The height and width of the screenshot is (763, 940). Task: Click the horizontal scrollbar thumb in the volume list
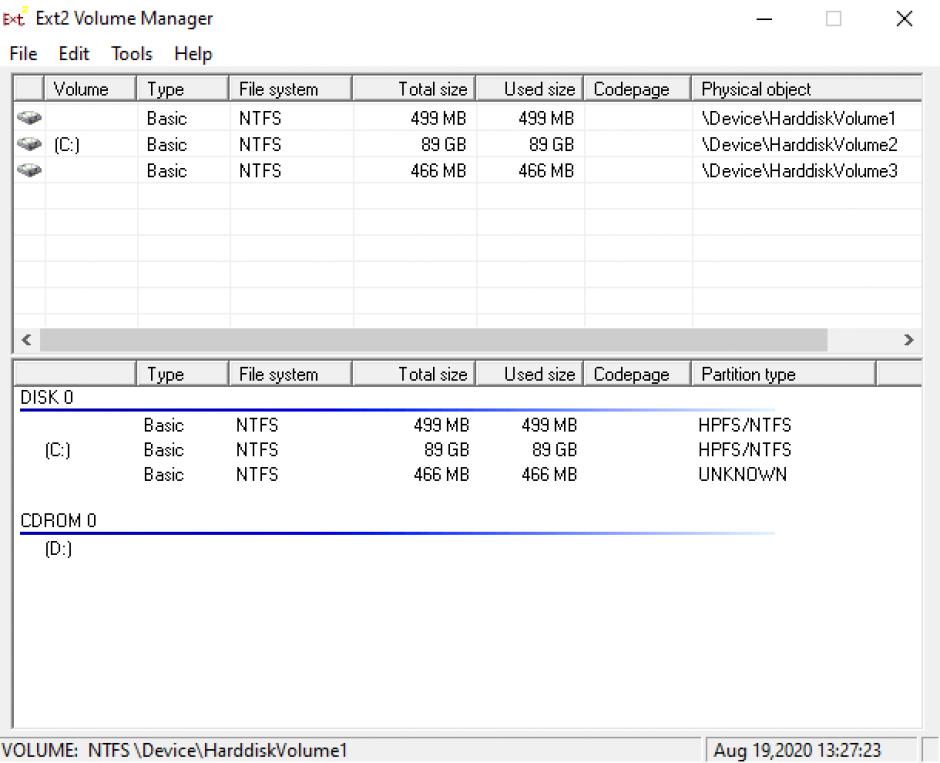(x=434, y=340)
